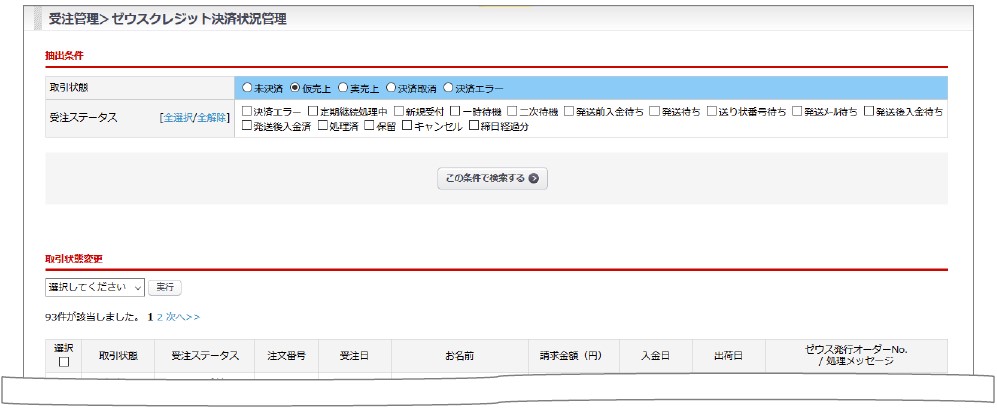Click the お名前 column header
This screenshot has height=411, width=997.
(x=460, y=356)
